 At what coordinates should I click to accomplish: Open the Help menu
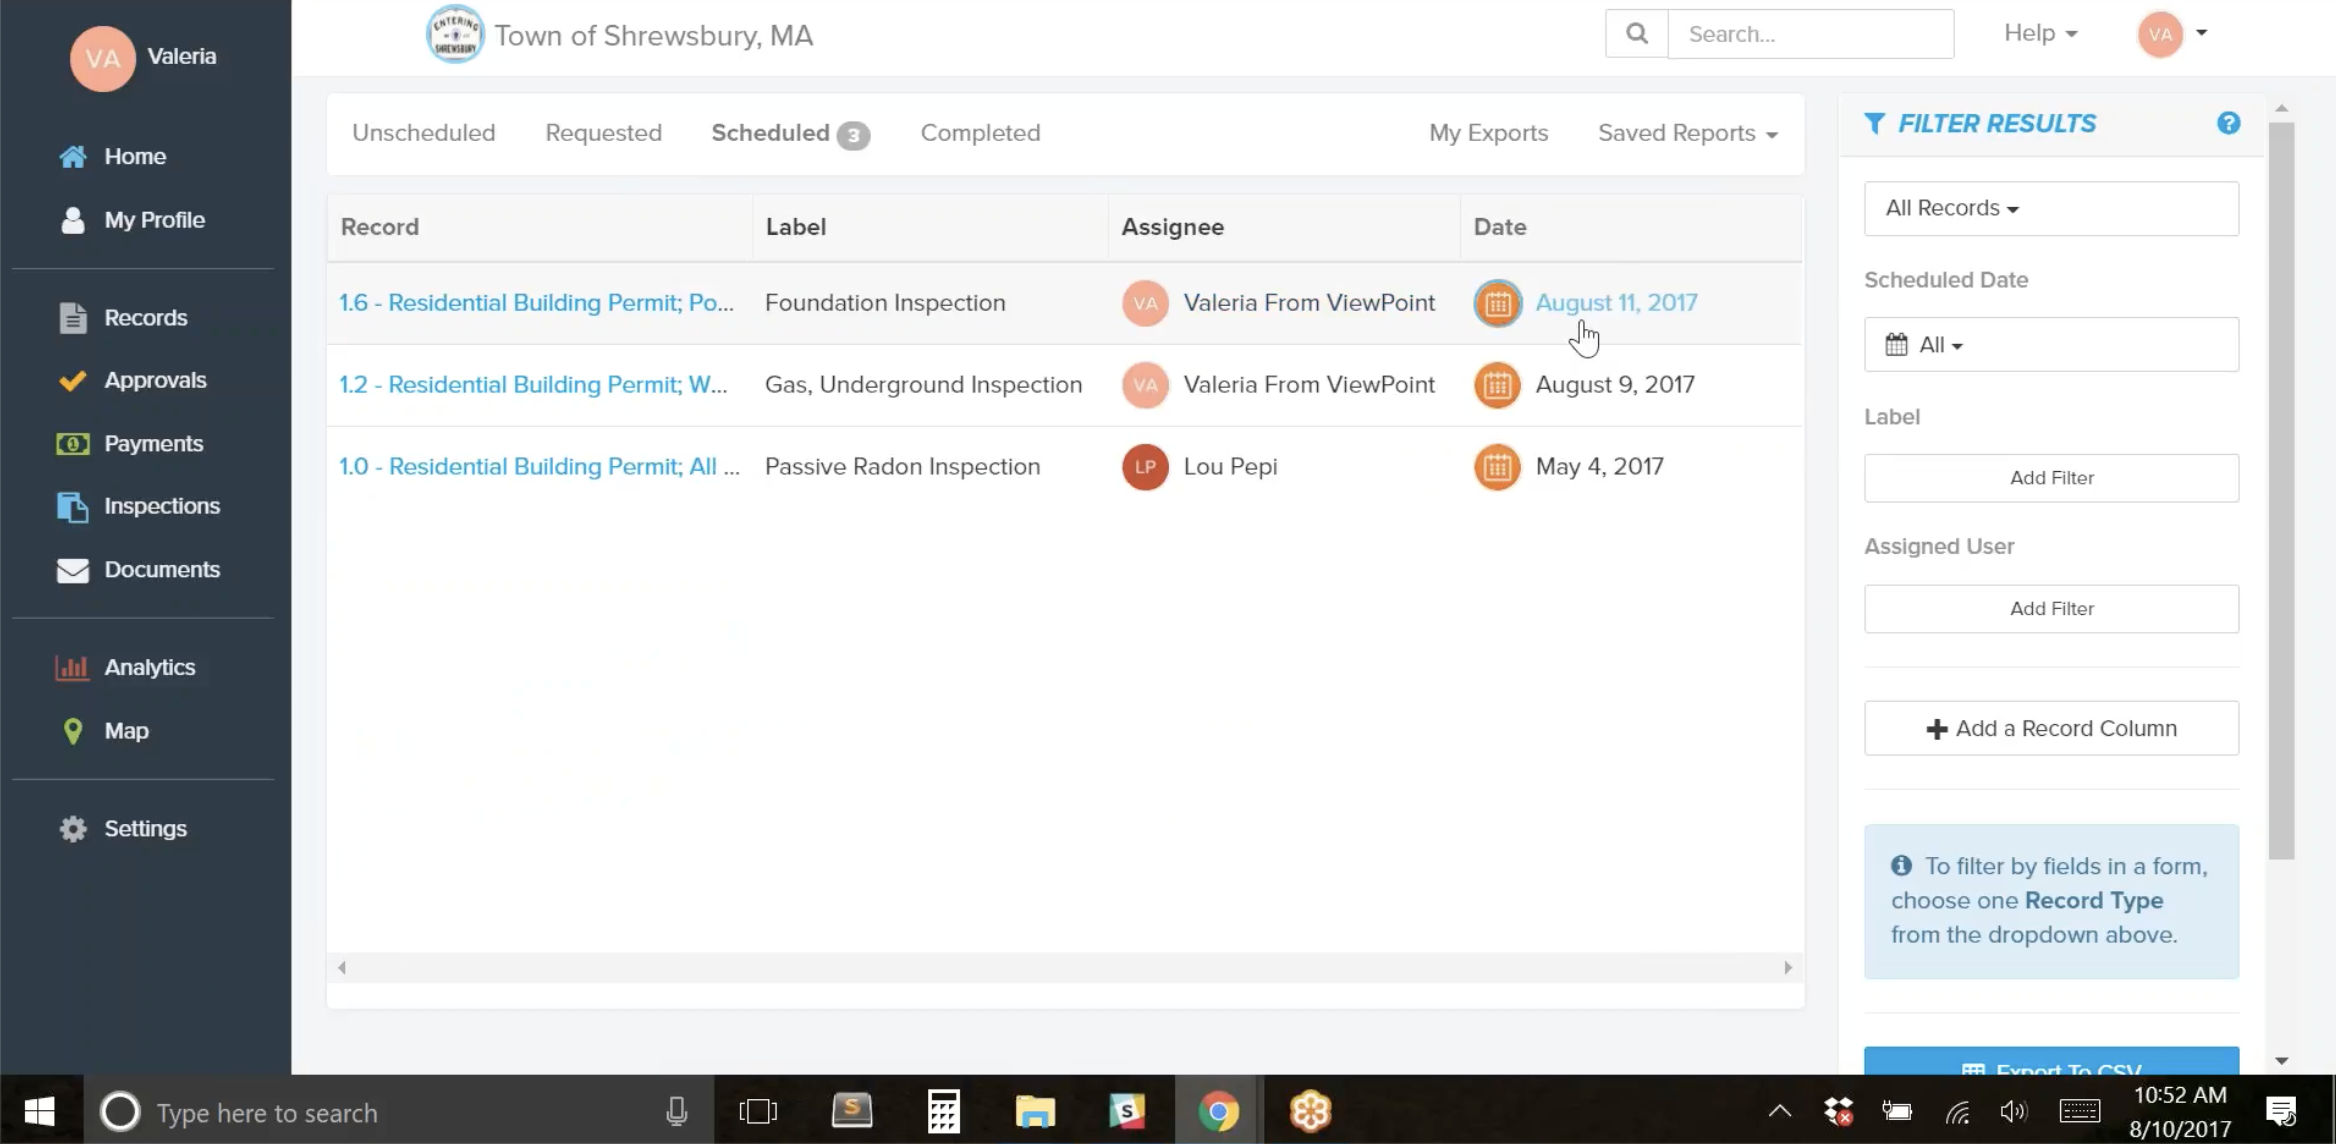(2040, 33)
